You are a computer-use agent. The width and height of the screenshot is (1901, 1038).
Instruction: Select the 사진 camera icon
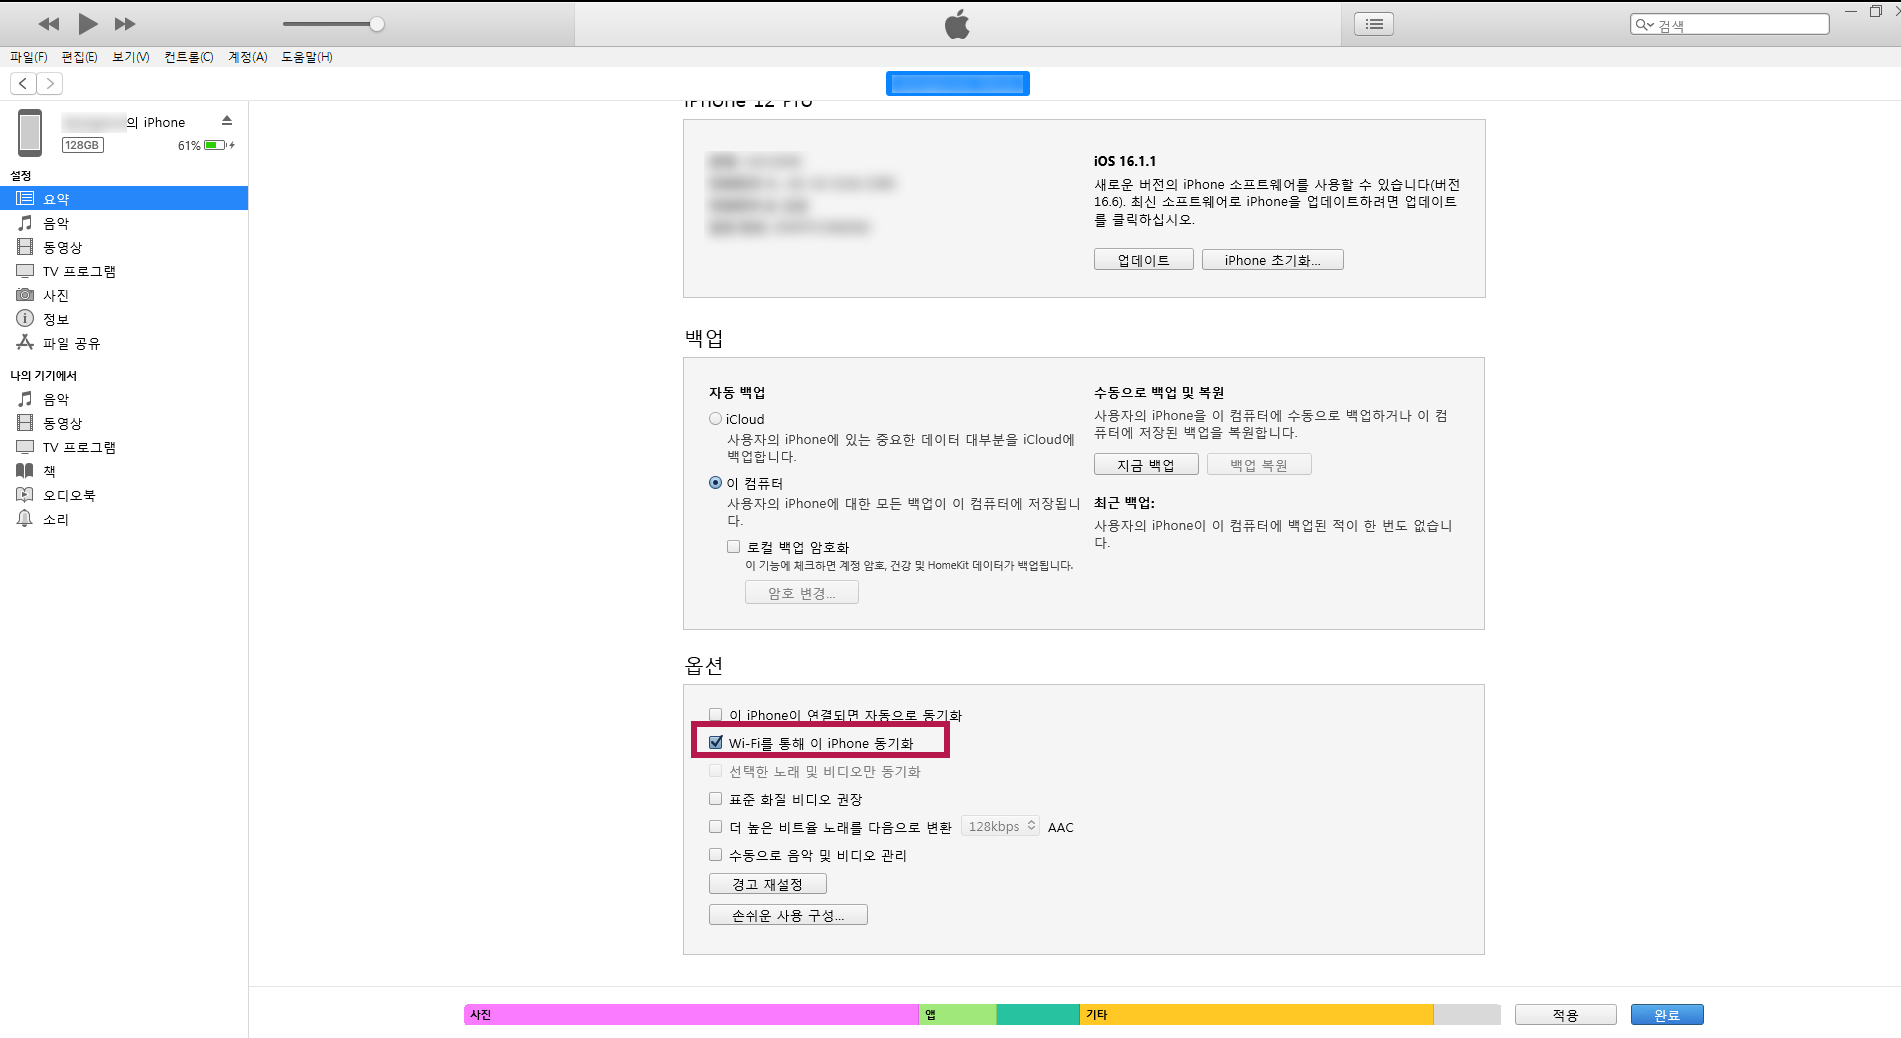pyautogui.click(x=25, y=294)
